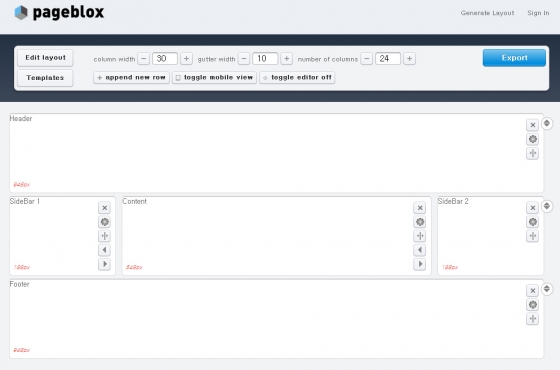Delete the Header block with X icon
560x370 pixels.
pyautogui.click(x=532, y=125)
